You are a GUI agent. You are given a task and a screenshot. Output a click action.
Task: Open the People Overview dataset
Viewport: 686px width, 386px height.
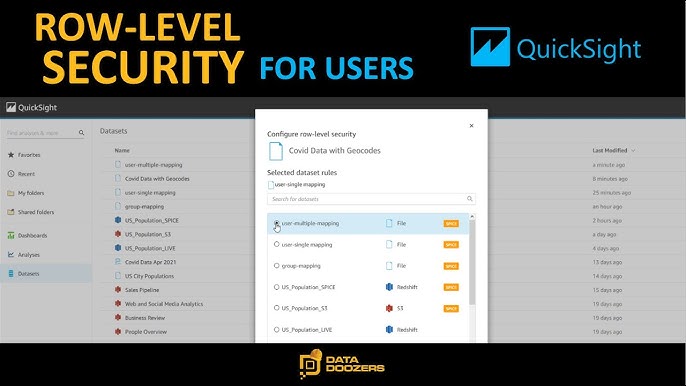[x=146, y=332]
